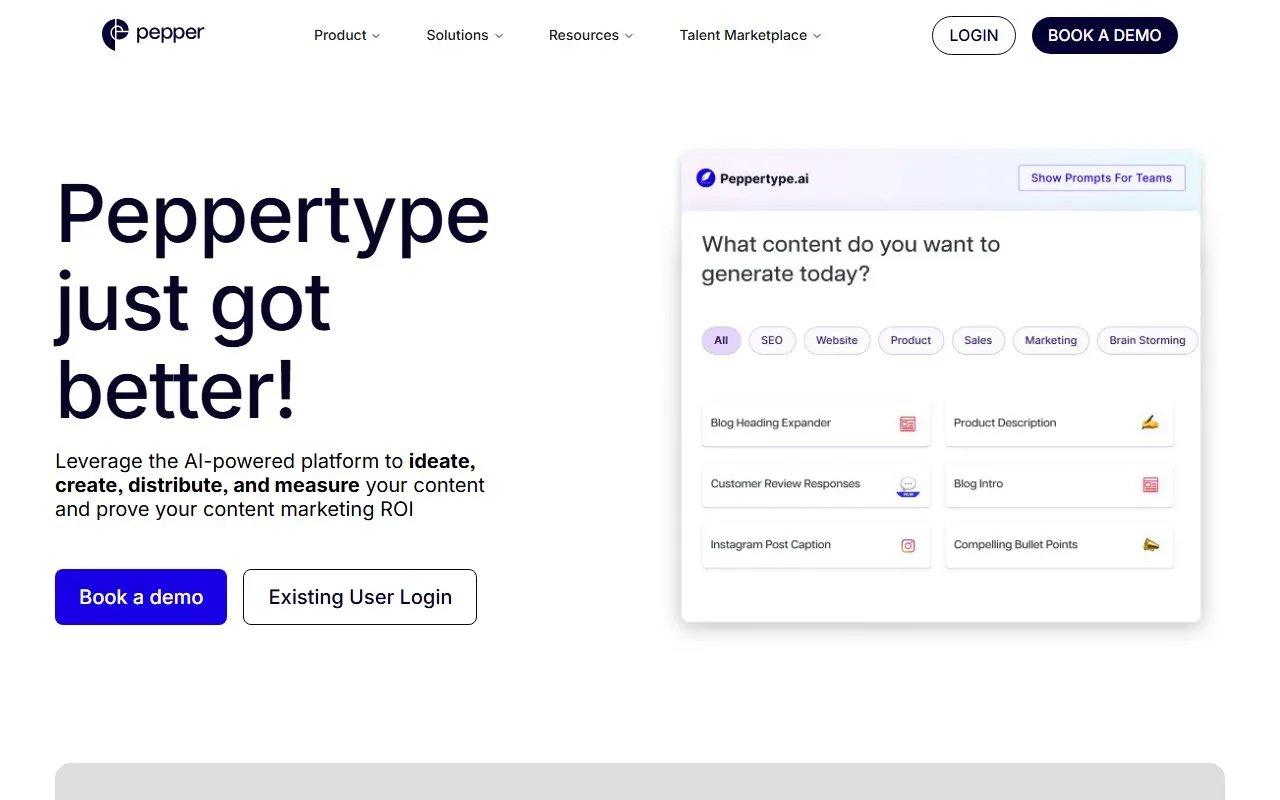Image resolution: width=1280 pixels, height=800 pixels.
Task: Click the Instagram Post Caption camera icon
Action: [x=907, y=545]
